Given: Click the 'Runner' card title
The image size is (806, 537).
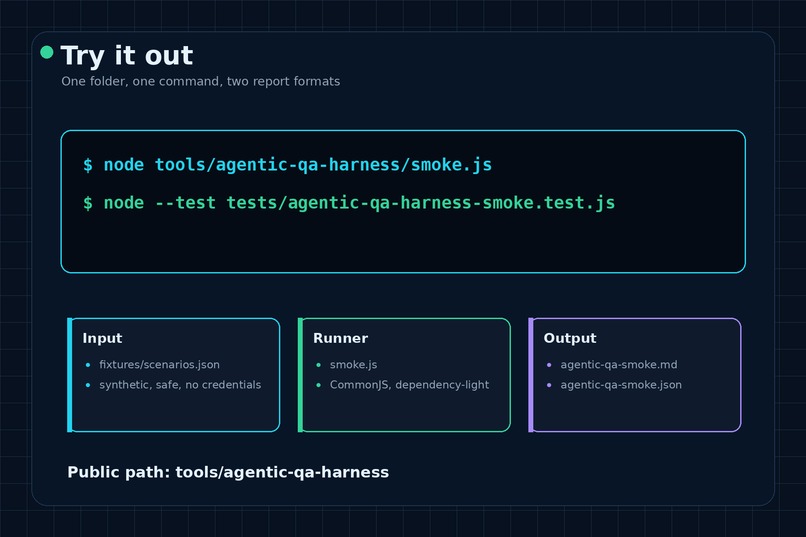Looking at the screenshot, I should point(340,338).
